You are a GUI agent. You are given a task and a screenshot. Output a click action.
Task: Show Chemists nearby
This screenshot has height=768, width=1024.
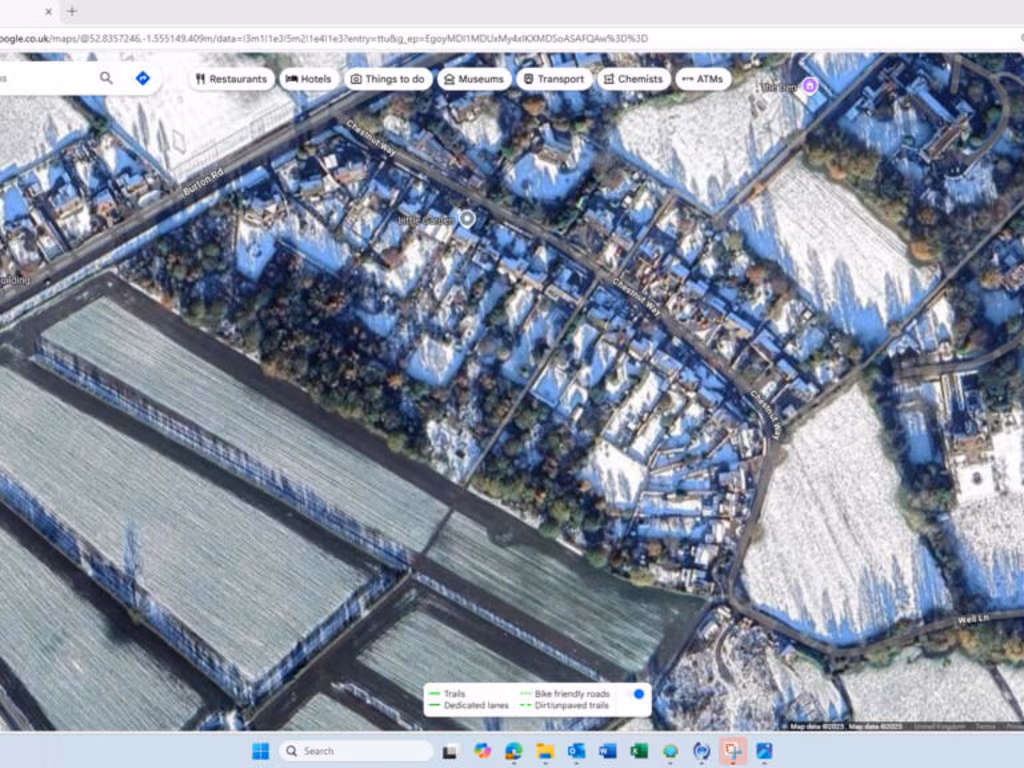(632, 79)
